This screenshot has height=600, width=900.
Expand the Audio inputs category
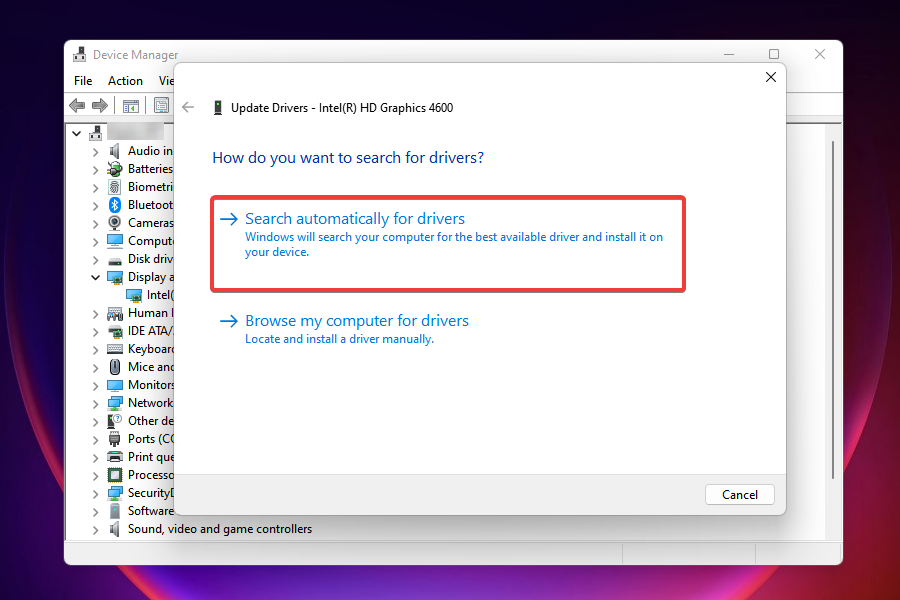95,152
